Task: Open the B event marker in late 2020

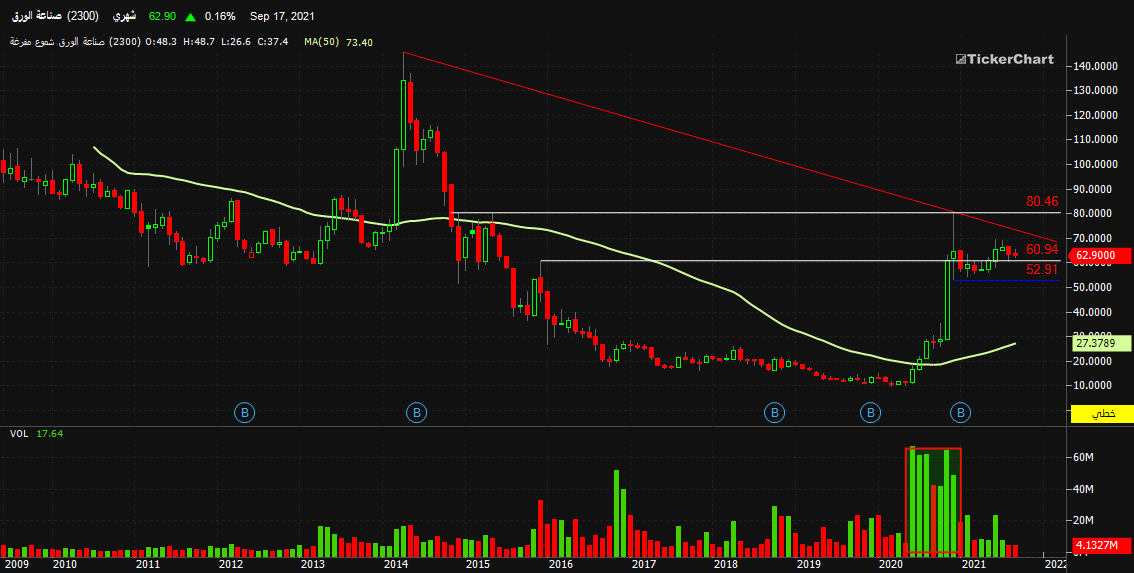Action: click(x=960, y=413)
